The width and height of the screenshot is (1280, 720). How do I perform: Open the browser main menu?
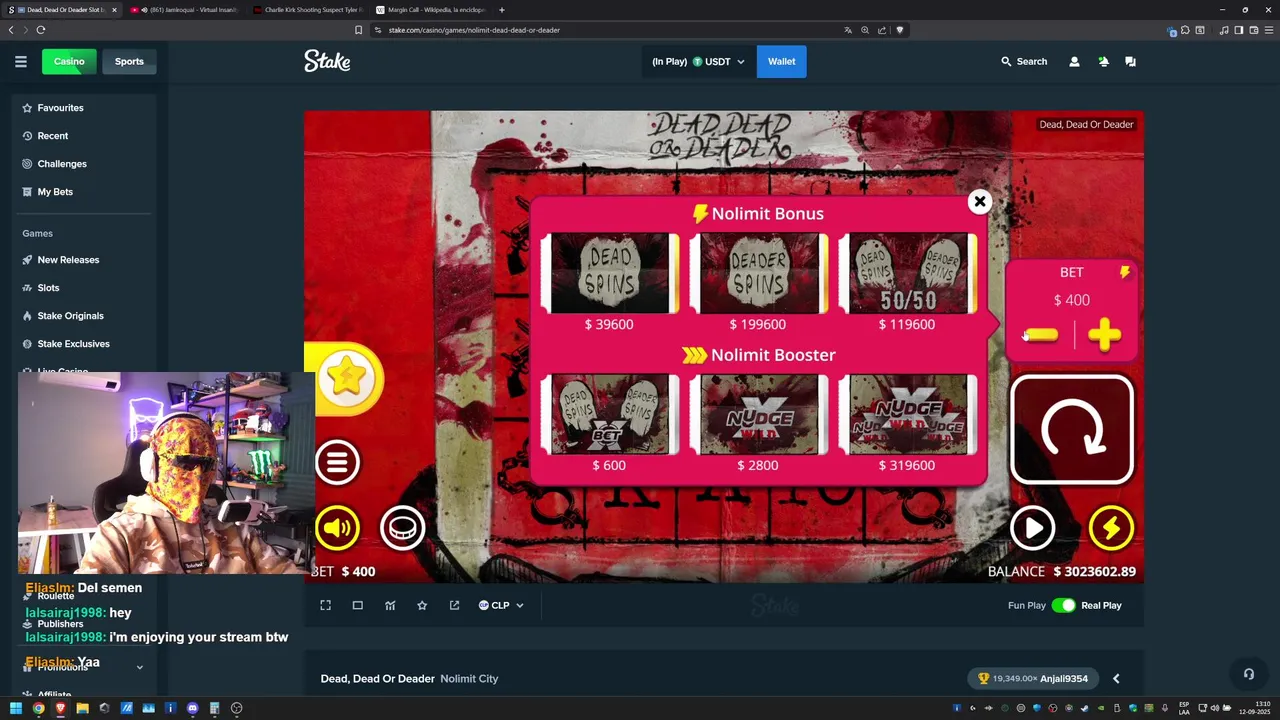[x=1267, y=30]
